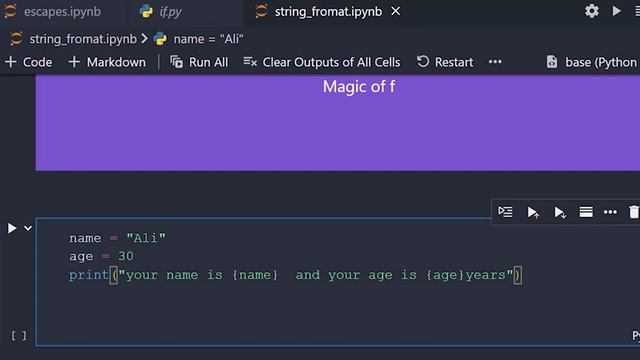Click the empty execution count brackets

tap(19, 336)
